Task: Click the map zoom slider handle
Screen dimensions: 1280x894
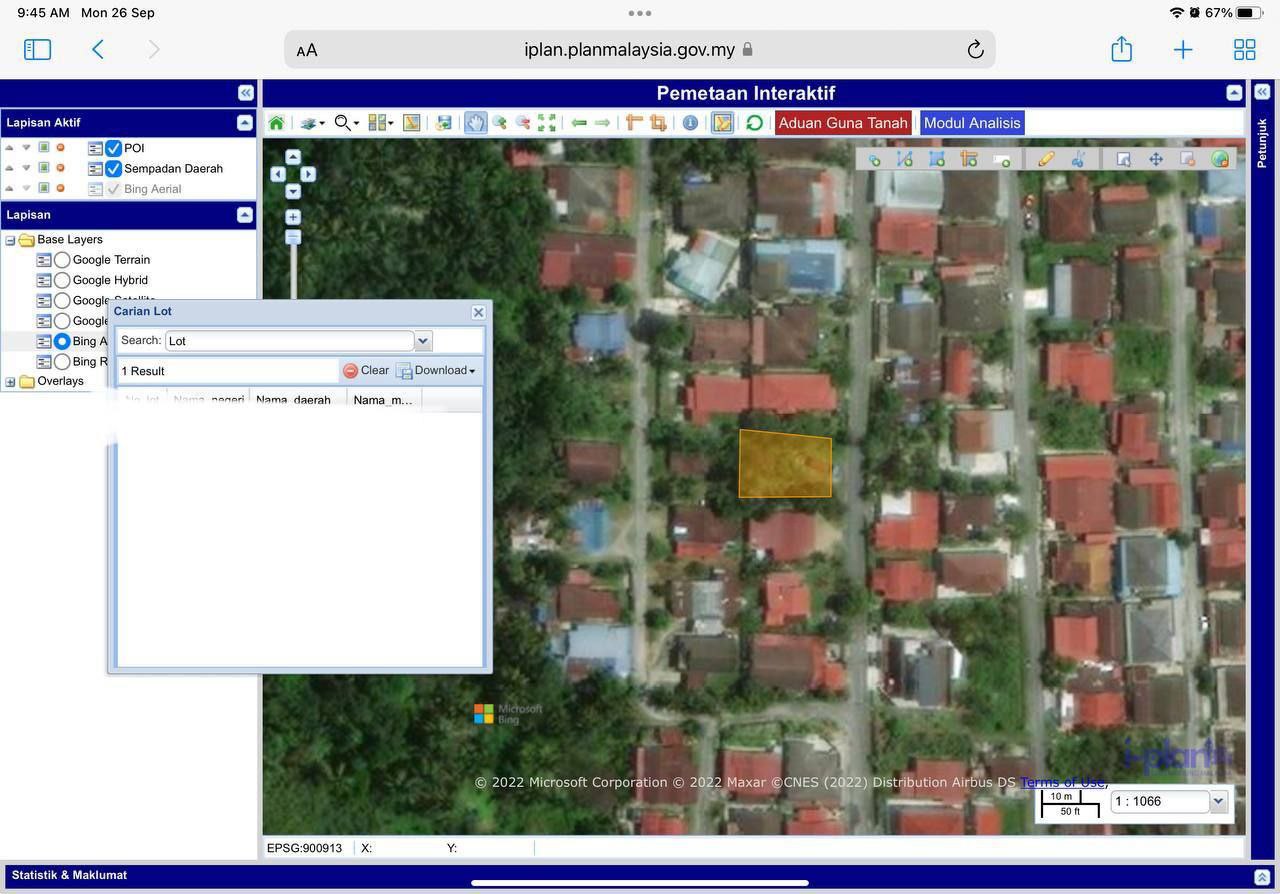Action: tap(293, 237)
